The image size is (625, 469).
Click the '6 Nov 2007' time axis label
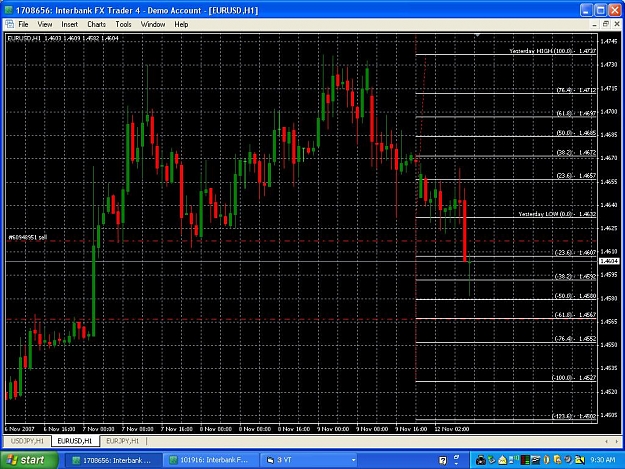tap(20, 429)
